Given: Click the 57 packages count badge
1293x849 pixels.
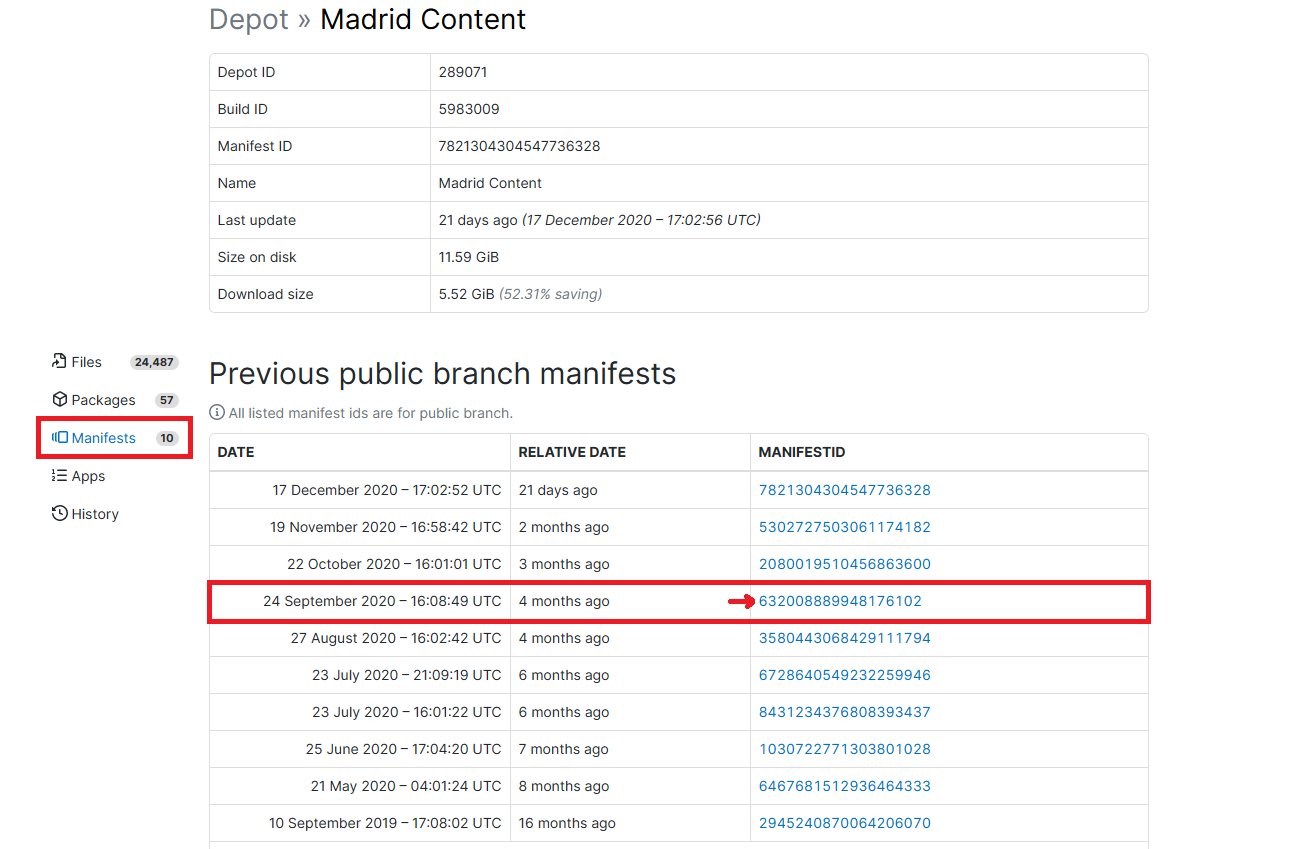Looking at the screenshot, I should coord(166,400).
